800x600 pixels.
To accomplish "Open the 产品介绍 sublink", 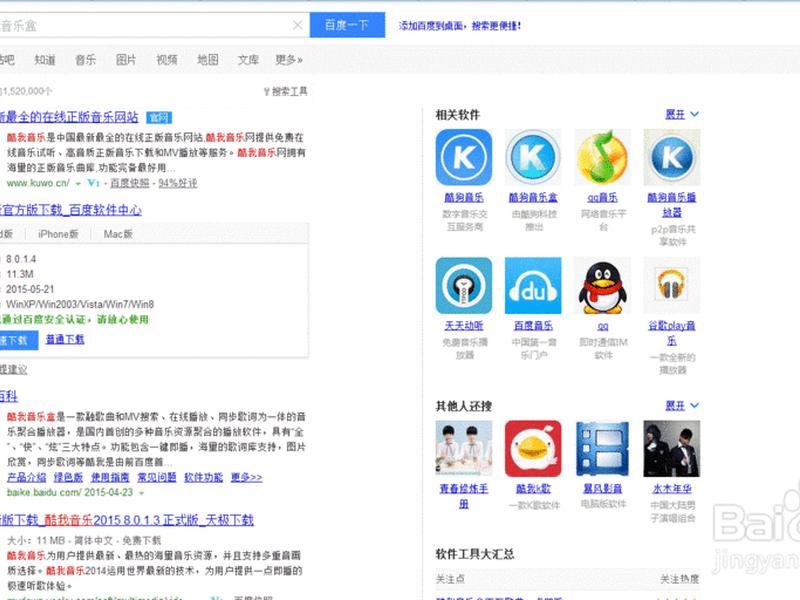I will pos(27,477).
